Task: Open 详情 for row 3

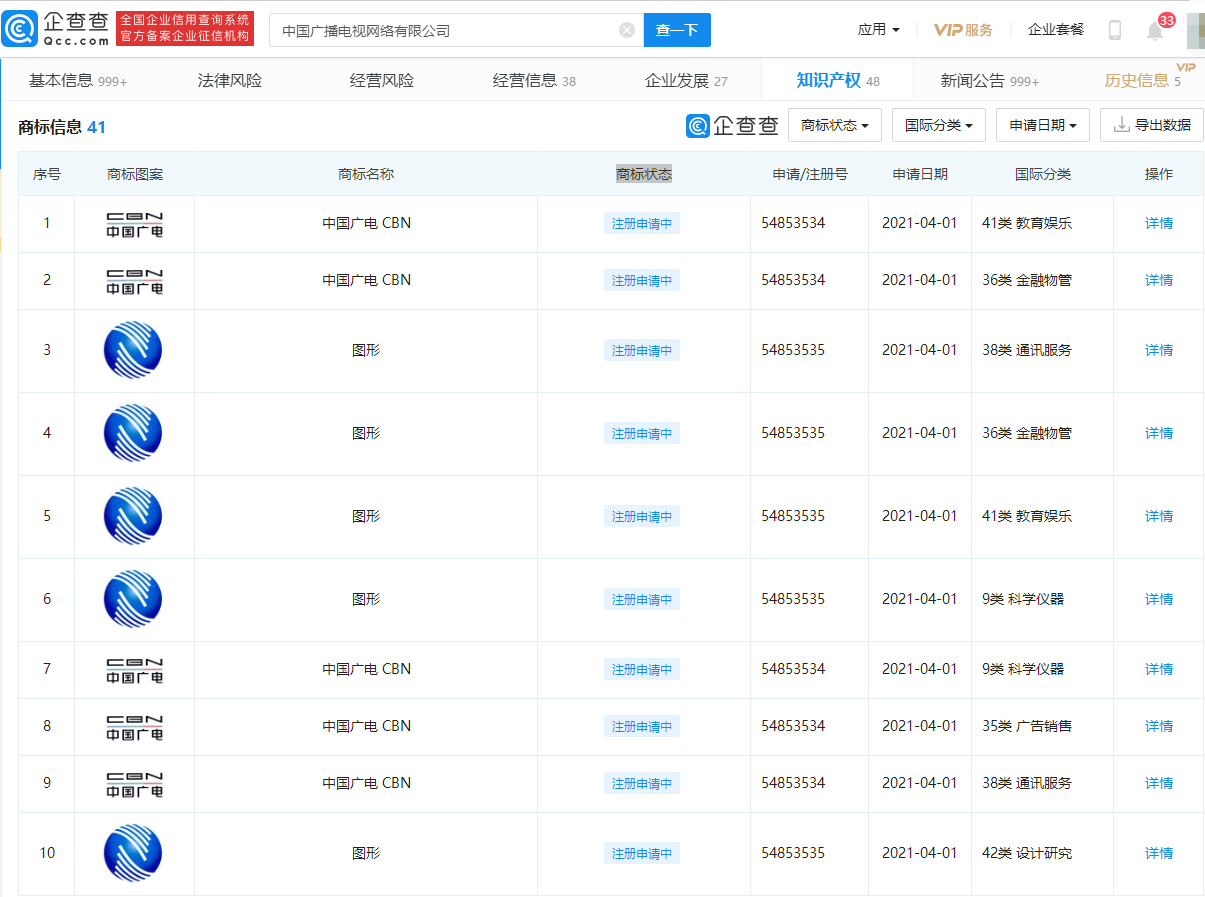Action: (x=1159, y=350)
